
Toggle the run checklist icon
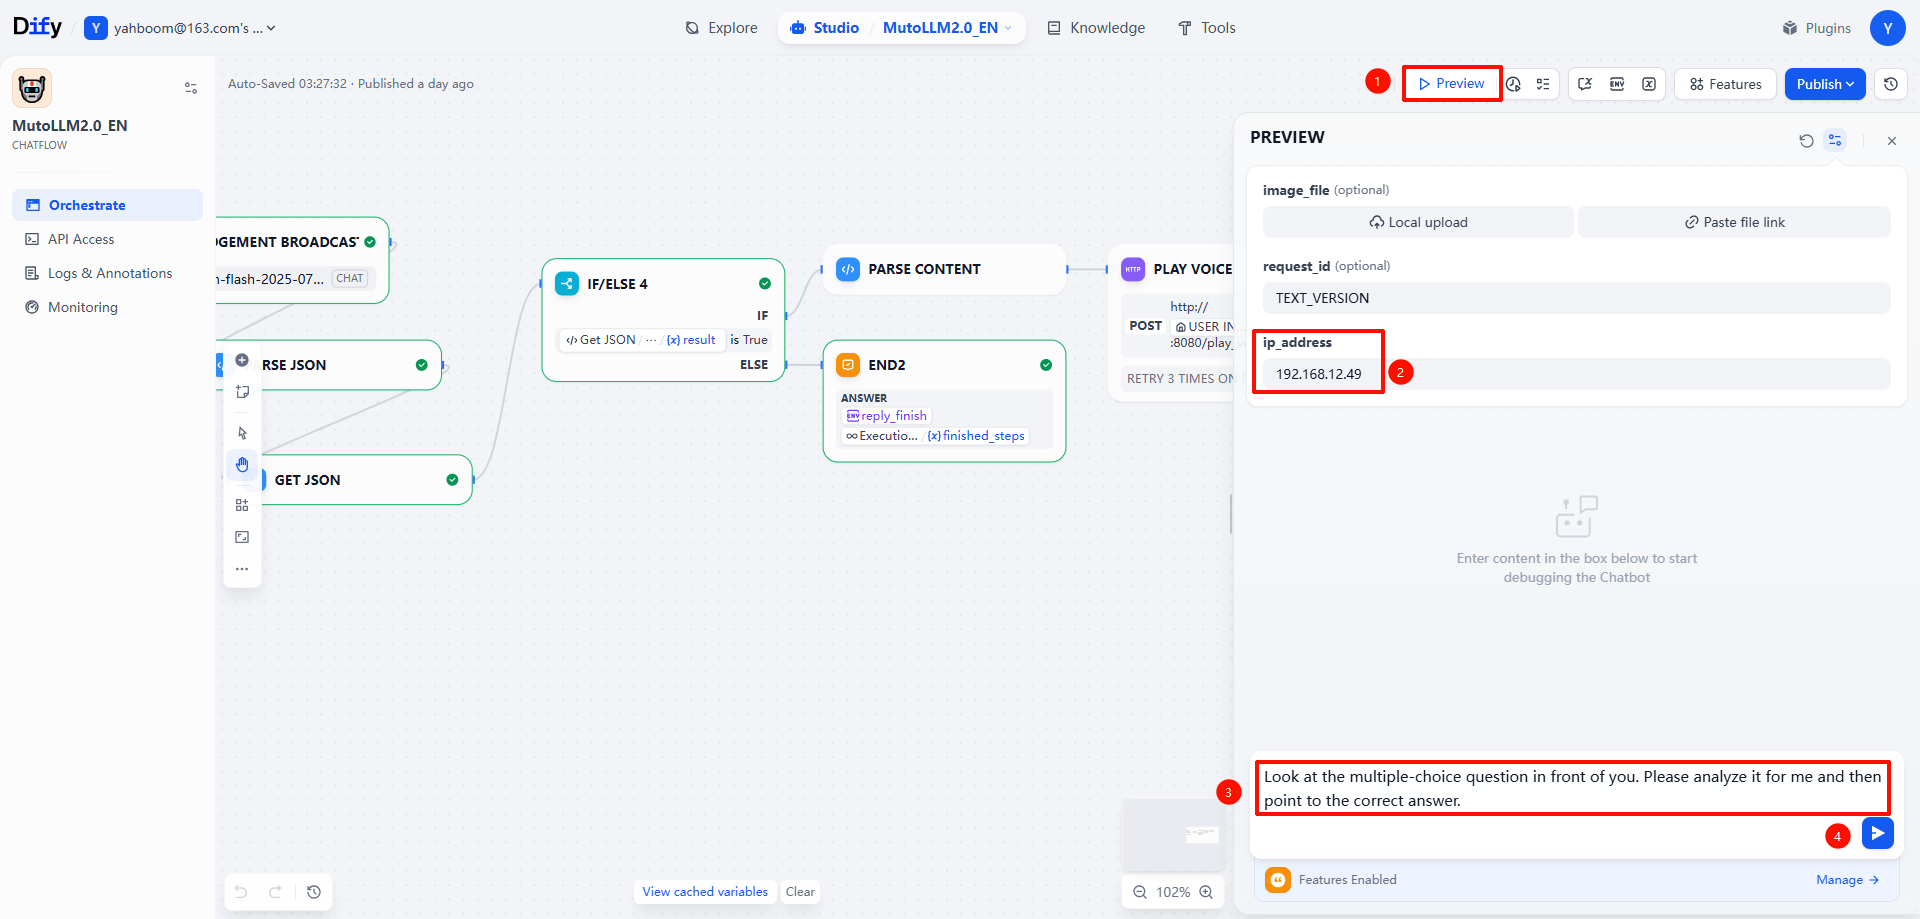[1543, 84]
